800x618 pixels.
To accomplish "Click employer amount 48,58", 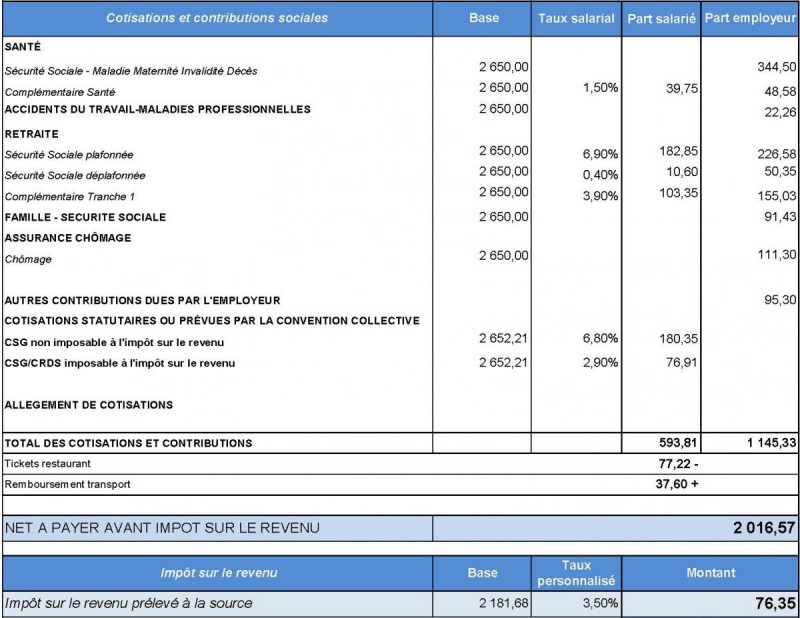I will click(x=780, y=92).
